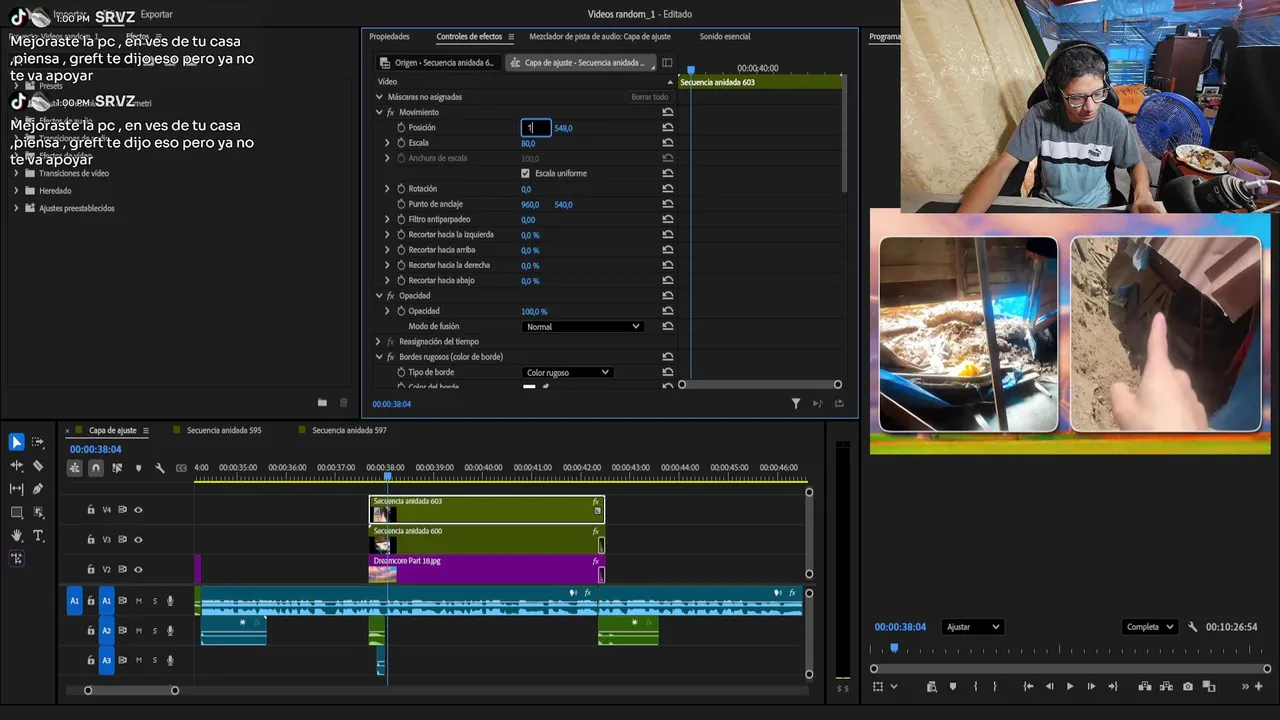The image size is (1280, 720).
Task: Hide V4 track output eye
Action: [138, 510]
